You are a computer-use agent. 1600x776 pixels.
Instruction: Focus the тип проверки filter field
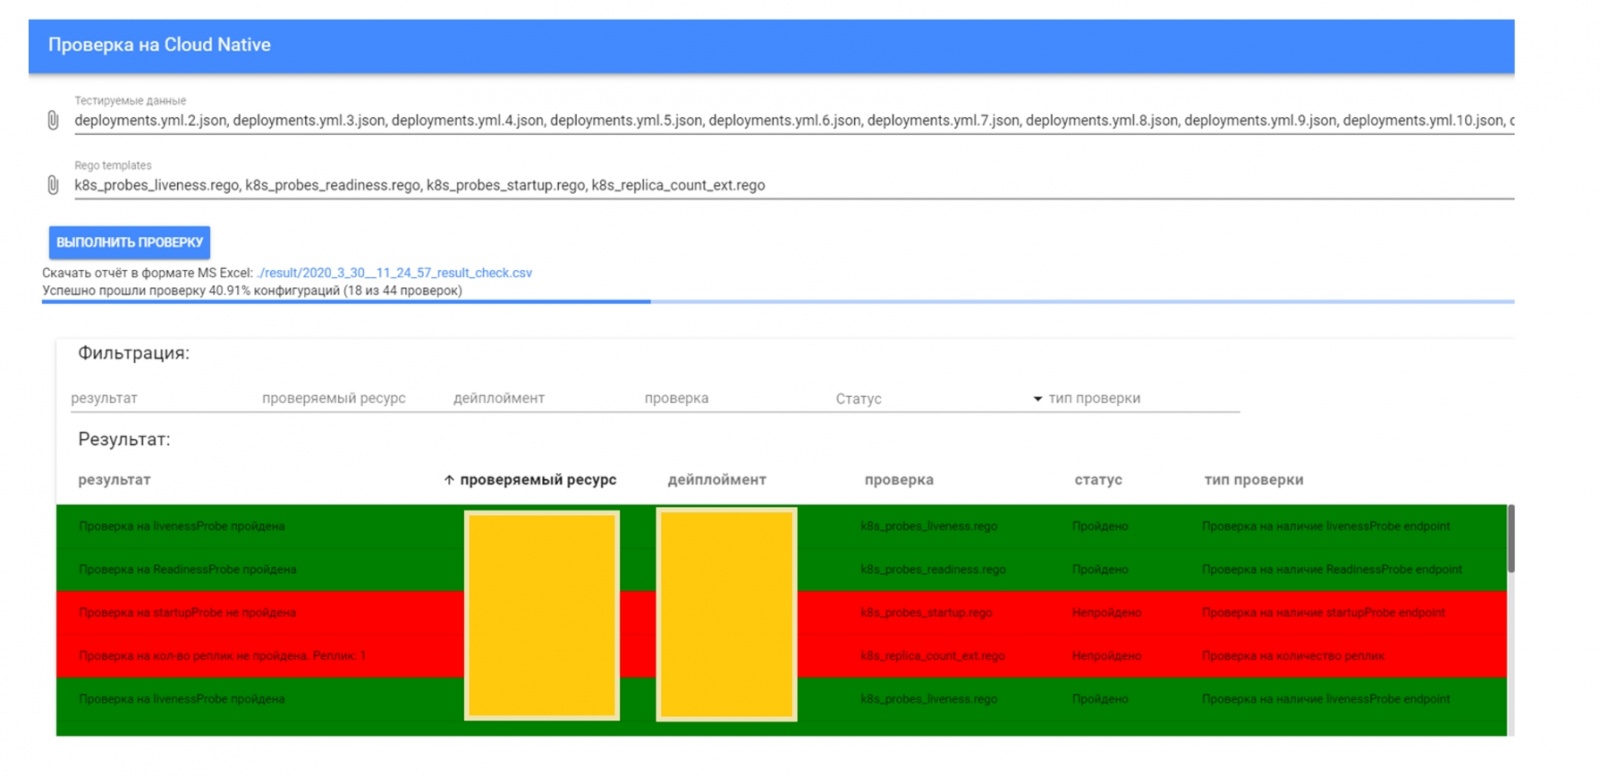(1143, 398)
